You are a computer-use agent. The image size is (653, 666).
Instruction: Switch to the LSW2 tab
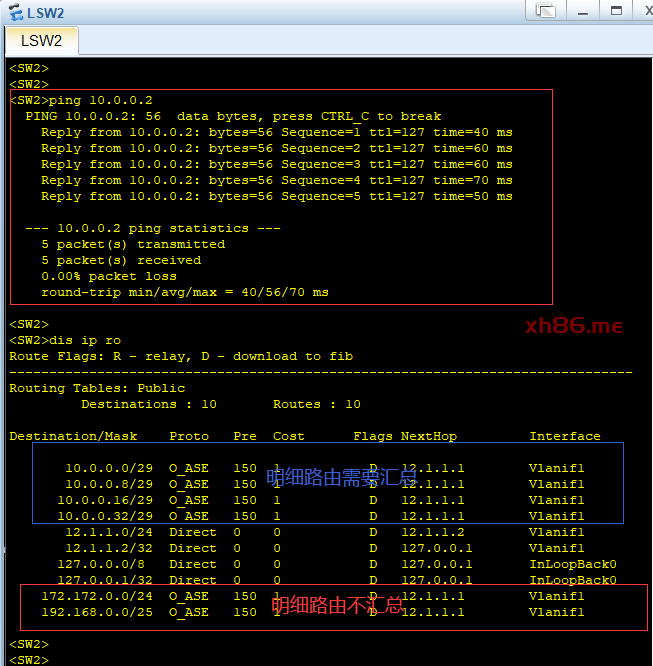pyautogui.click(x=41, y=41)
